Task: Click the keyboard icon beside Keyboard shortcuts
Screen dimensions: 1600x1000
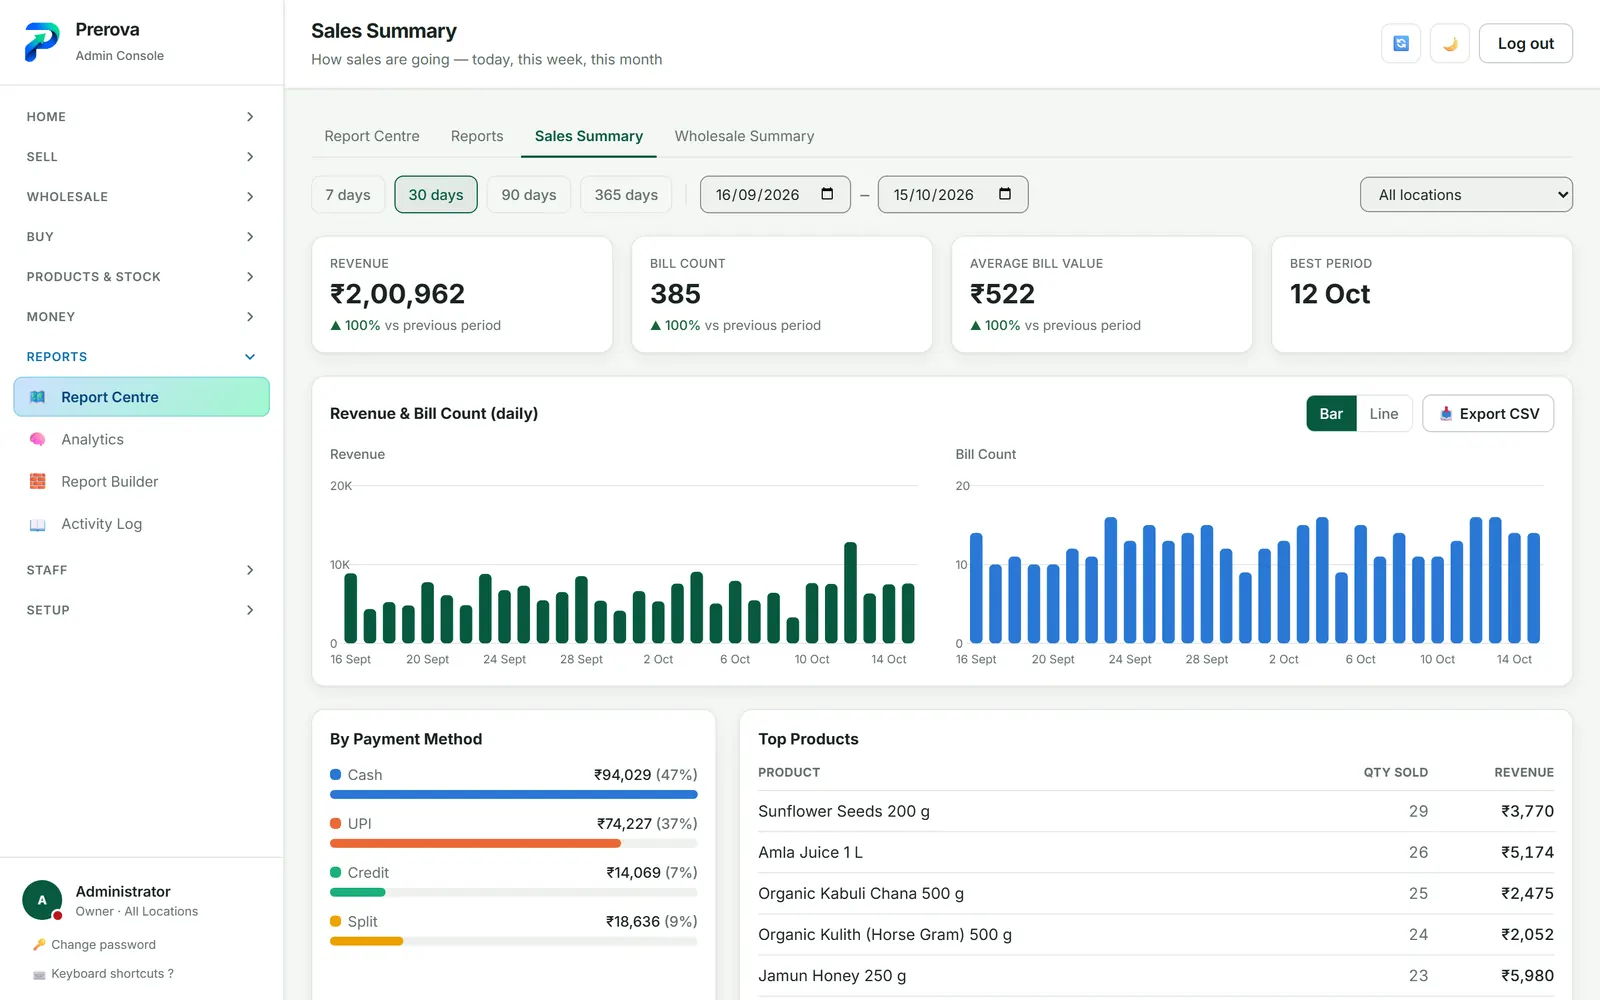Action: (39, 974)
